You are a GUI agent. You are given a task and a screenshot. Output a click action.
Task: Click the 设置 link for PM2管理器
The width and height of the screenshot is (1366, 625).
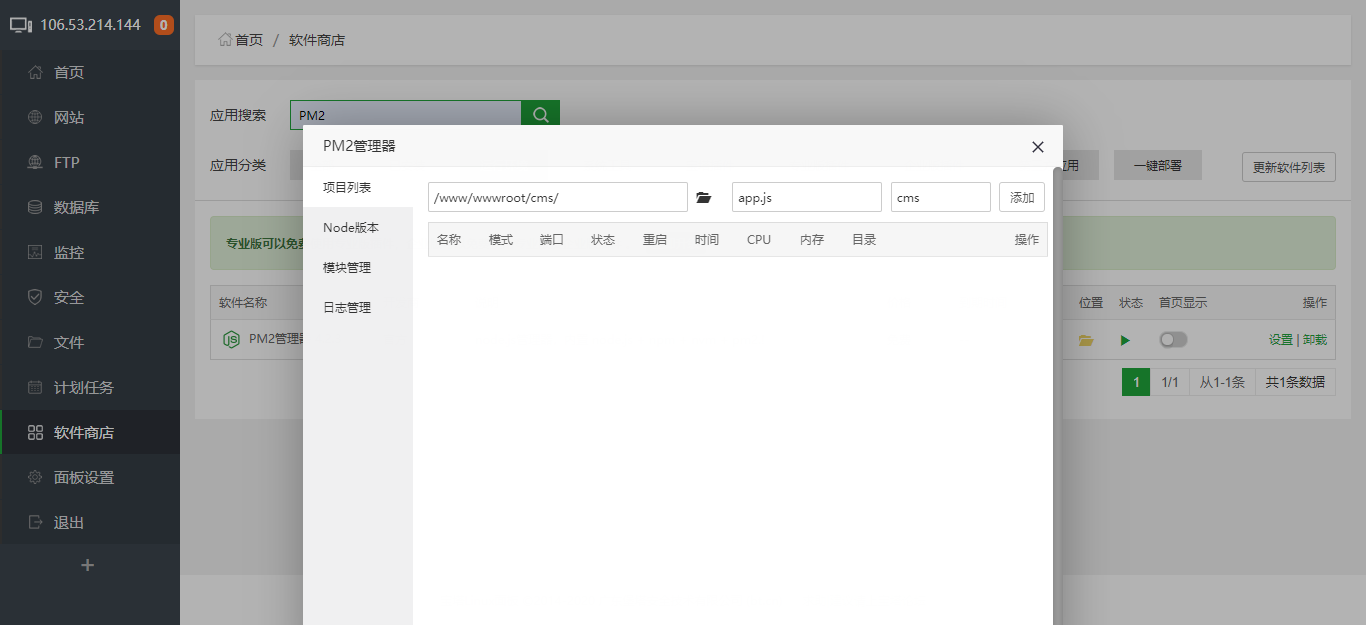point(1280,340)
